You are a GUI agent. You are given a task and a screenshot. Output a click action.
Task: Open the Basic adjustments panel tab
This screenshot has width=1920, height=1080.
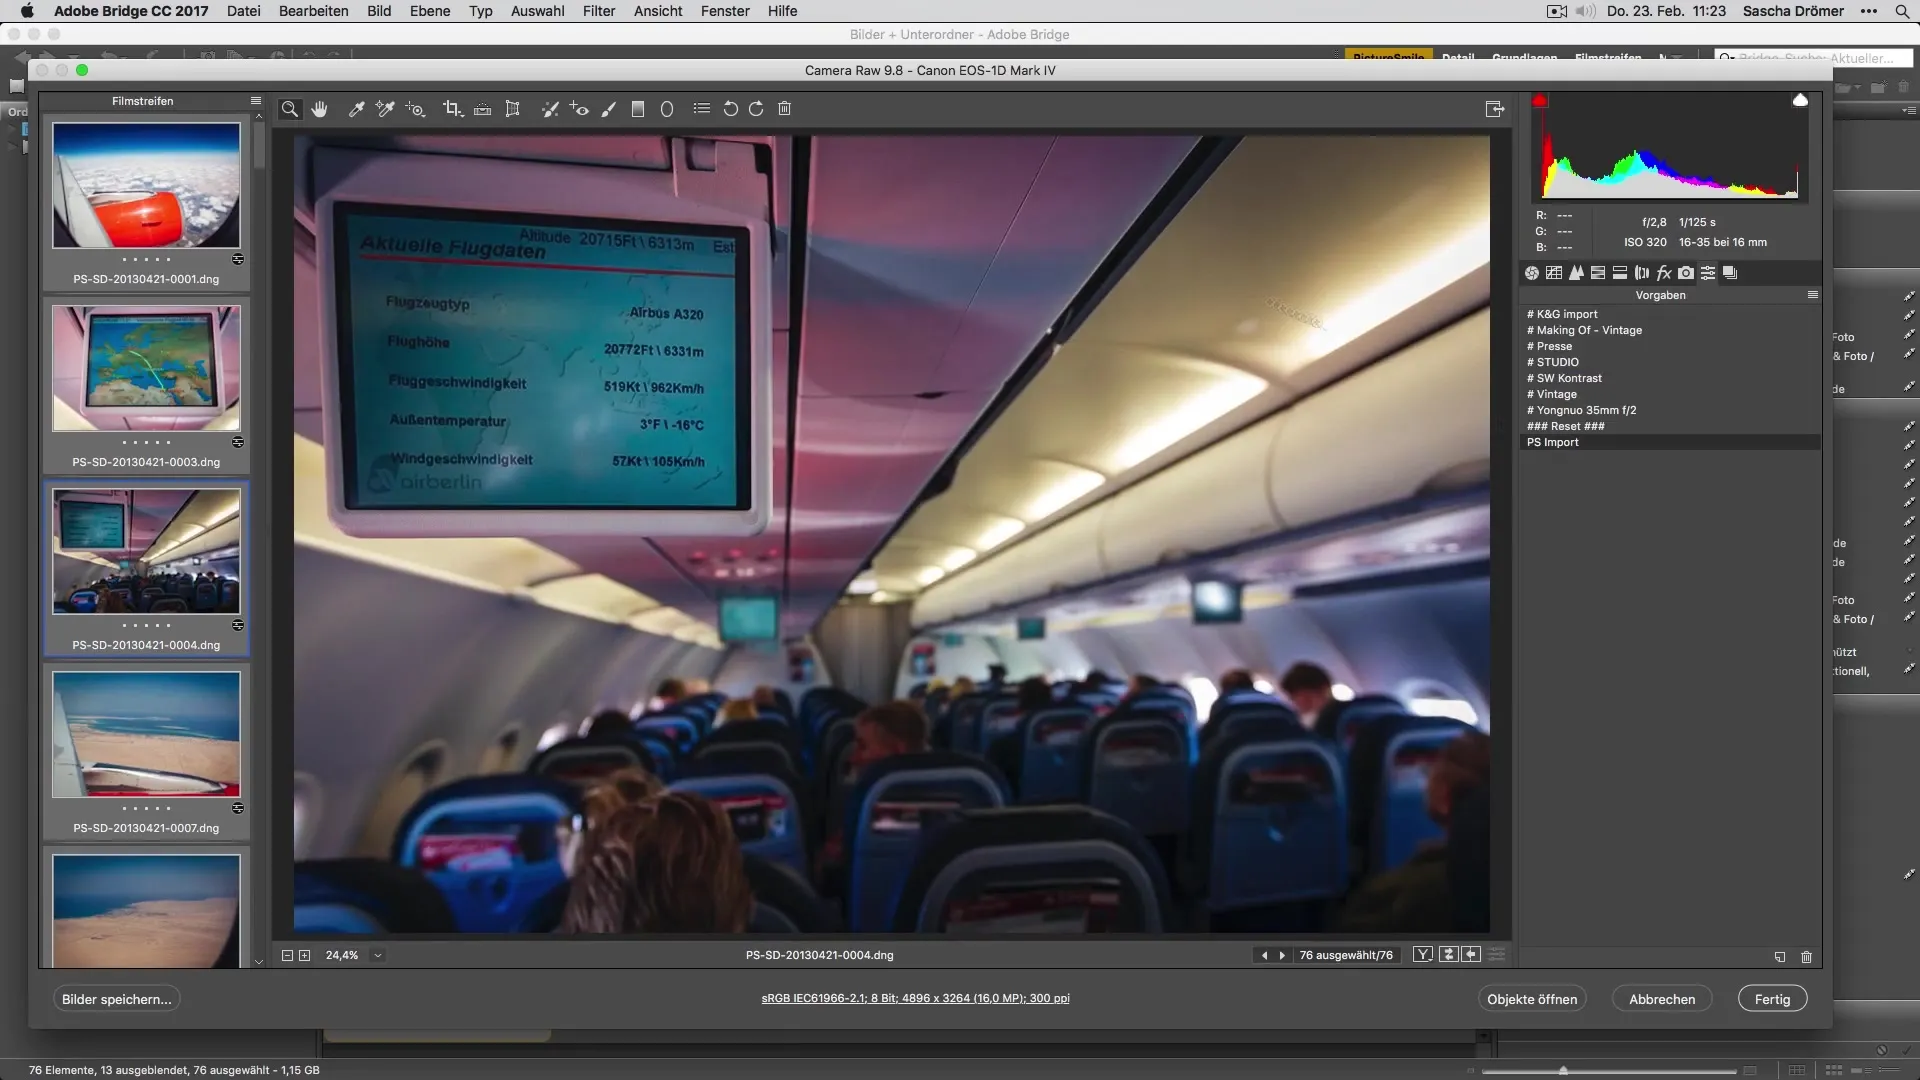tap(1532, 273)
